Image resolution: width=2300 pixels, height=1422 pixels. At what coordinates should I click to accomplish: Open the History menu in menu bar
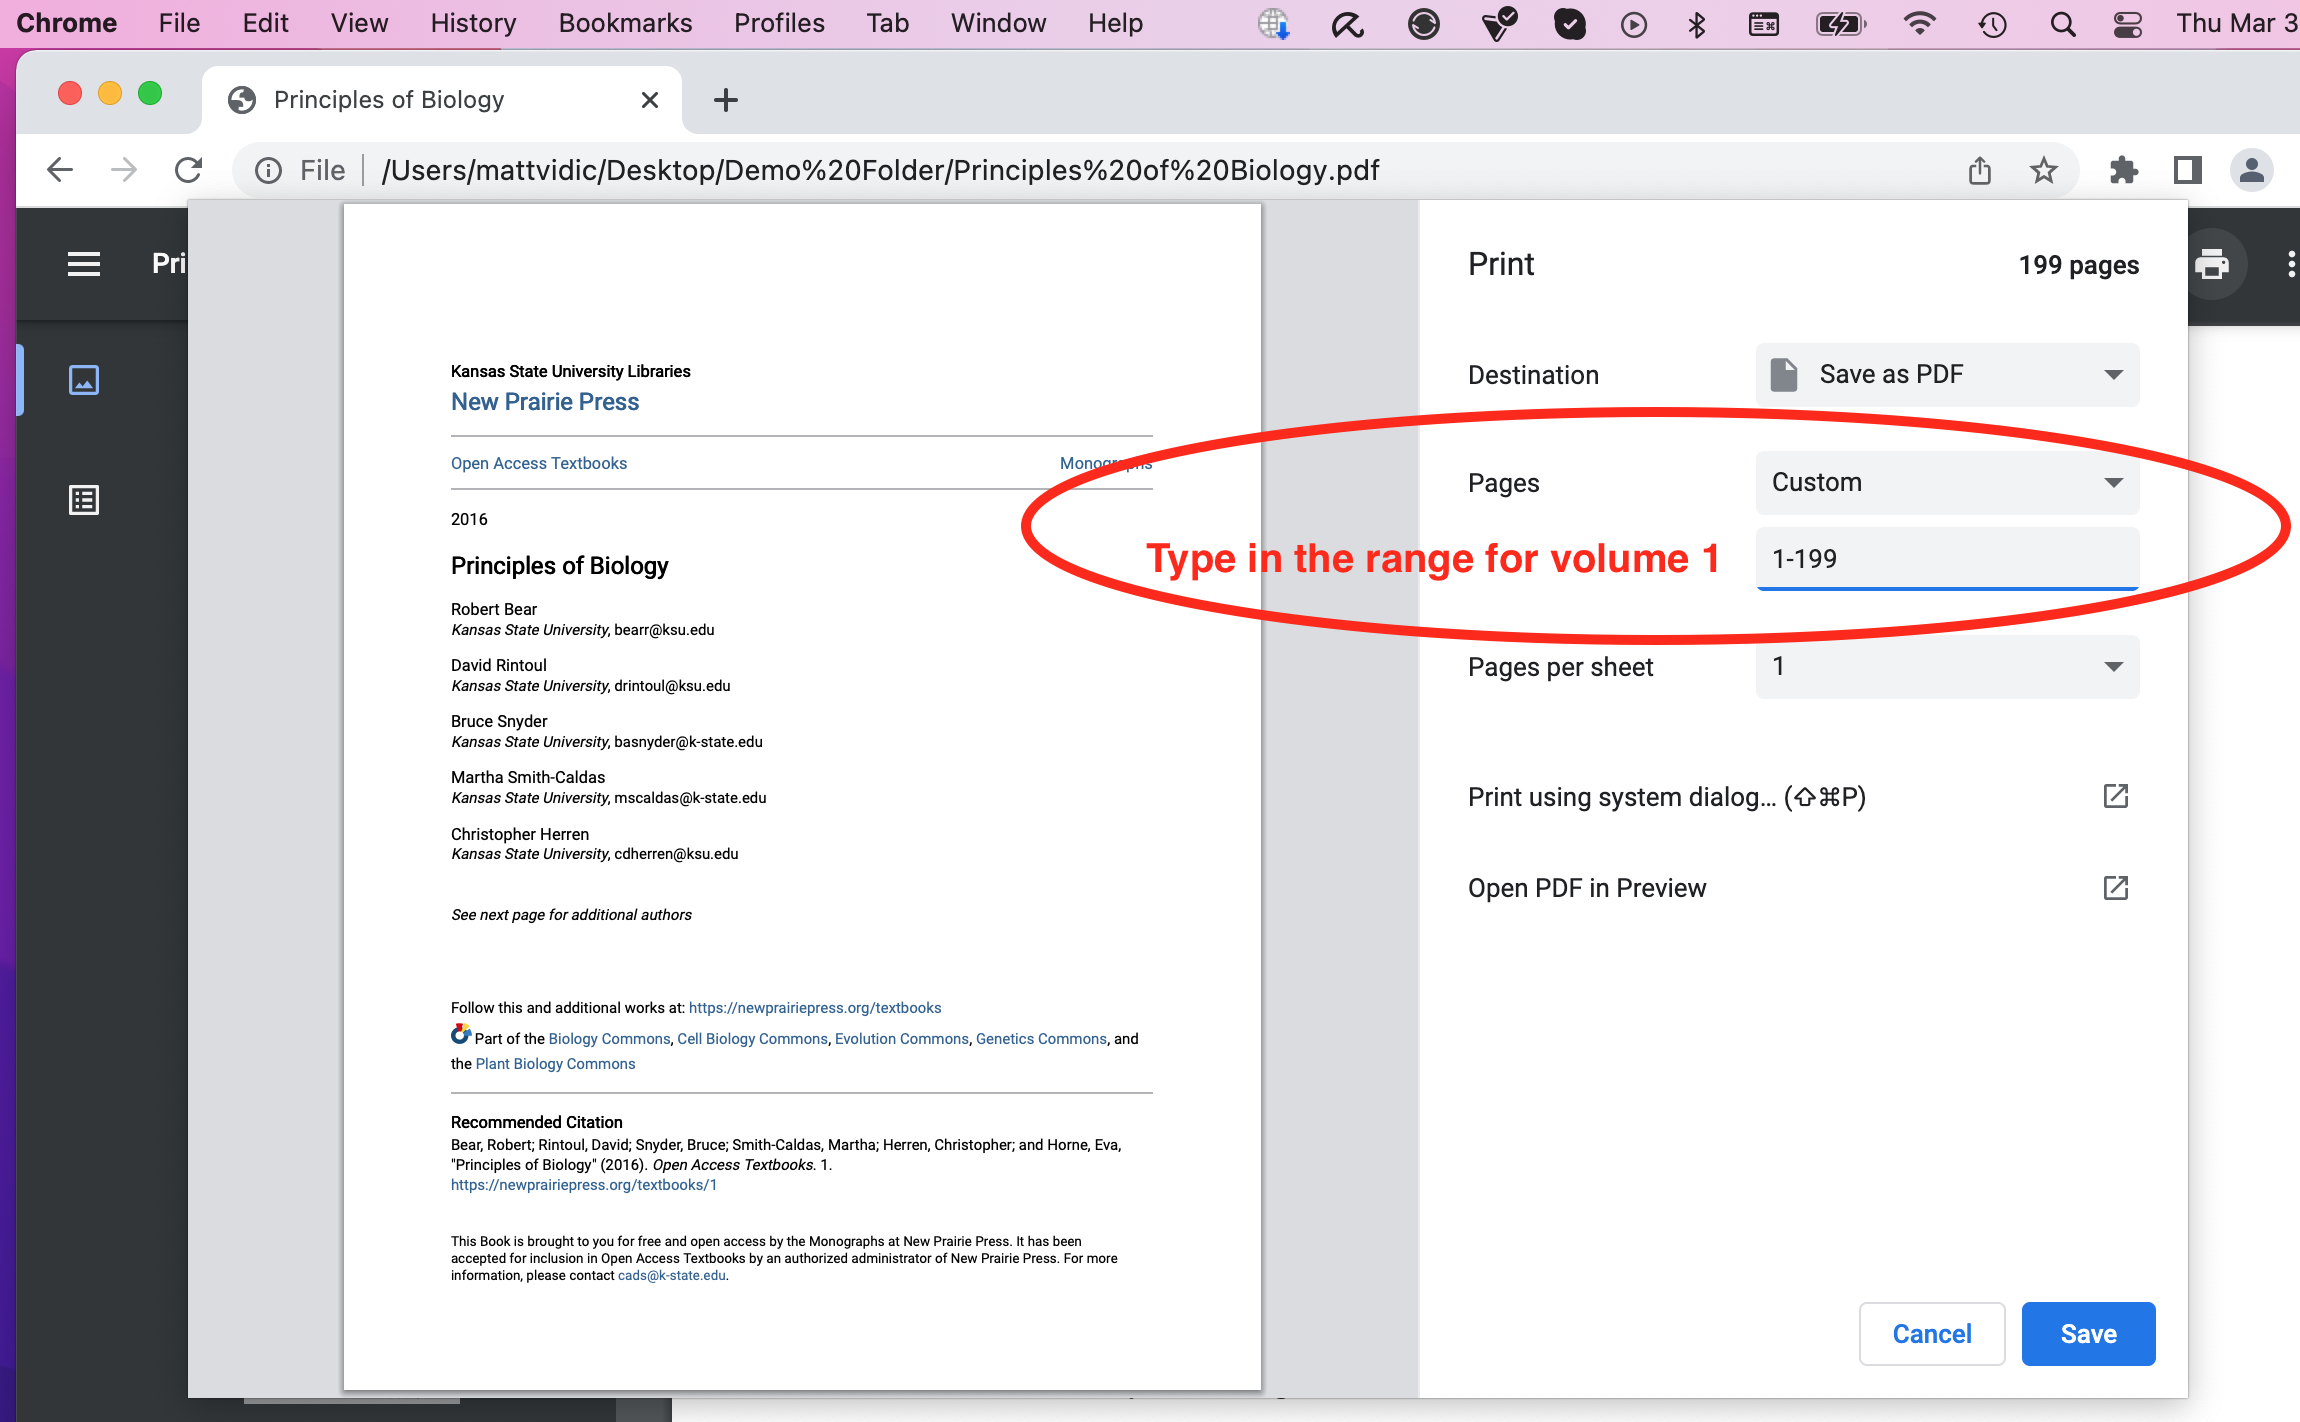pos(473,23)
